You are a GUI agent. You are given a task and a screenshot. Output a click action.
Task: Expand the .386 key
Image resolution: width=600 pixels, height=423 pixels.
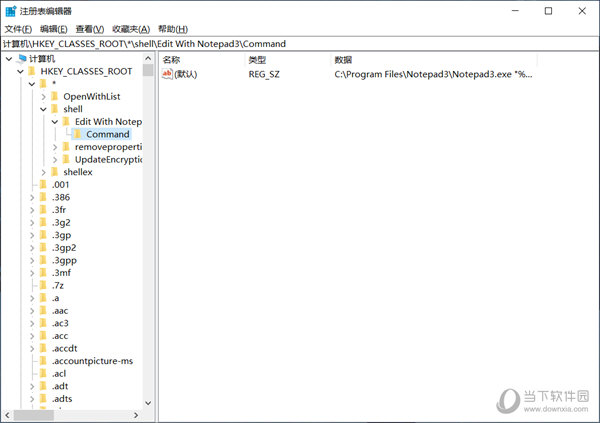pyautogui.click(x=32, y=198)
